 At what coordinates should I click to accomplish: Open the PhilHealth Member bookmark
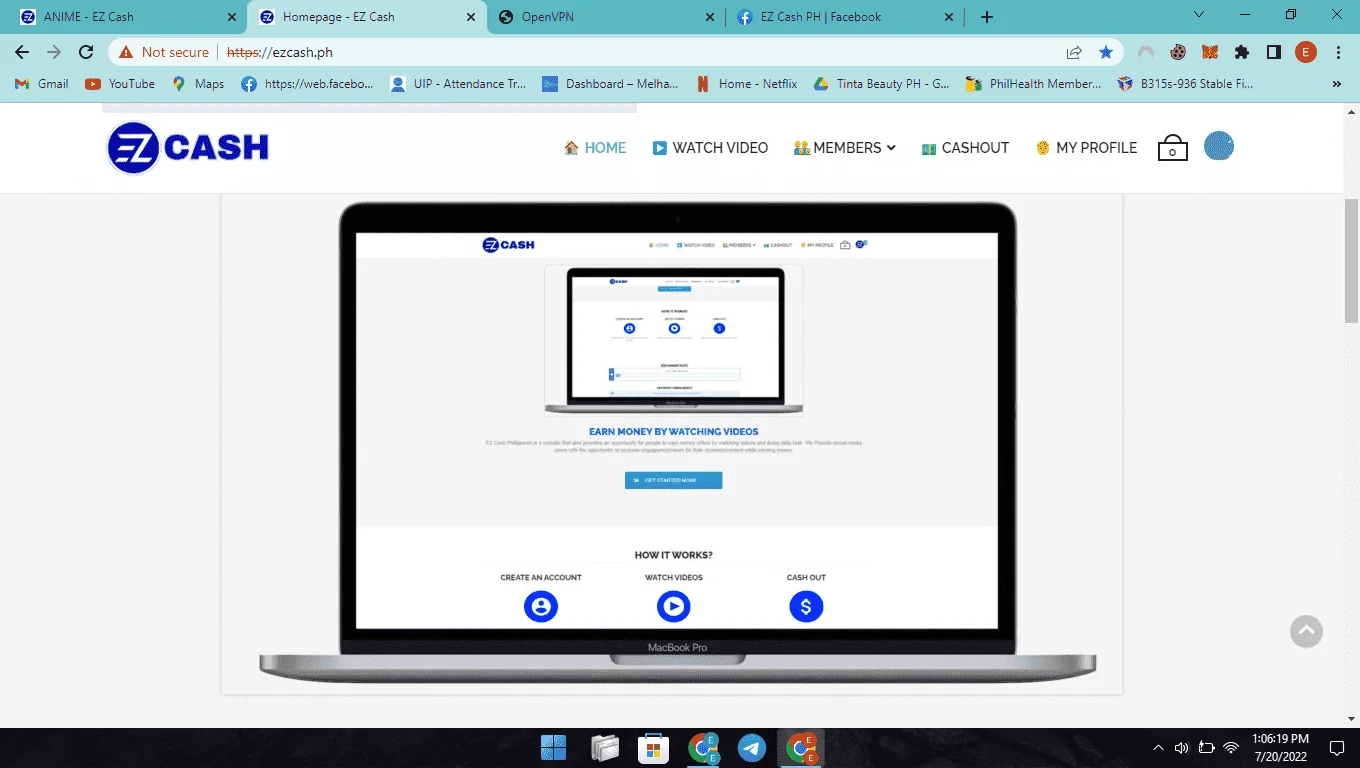click(x=1033, y=84)
